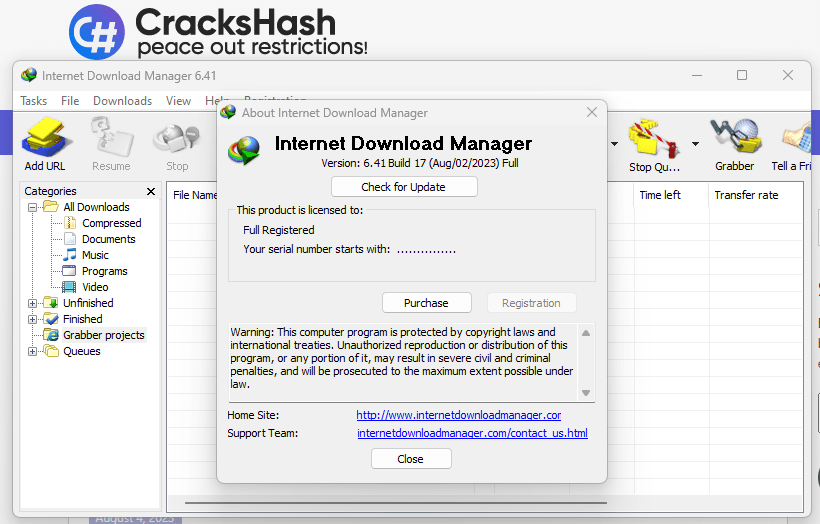Image resolution: width=820 pixels, height=524 pixels.
Task: Select the Video category
Action: click(x=95, y=287)
